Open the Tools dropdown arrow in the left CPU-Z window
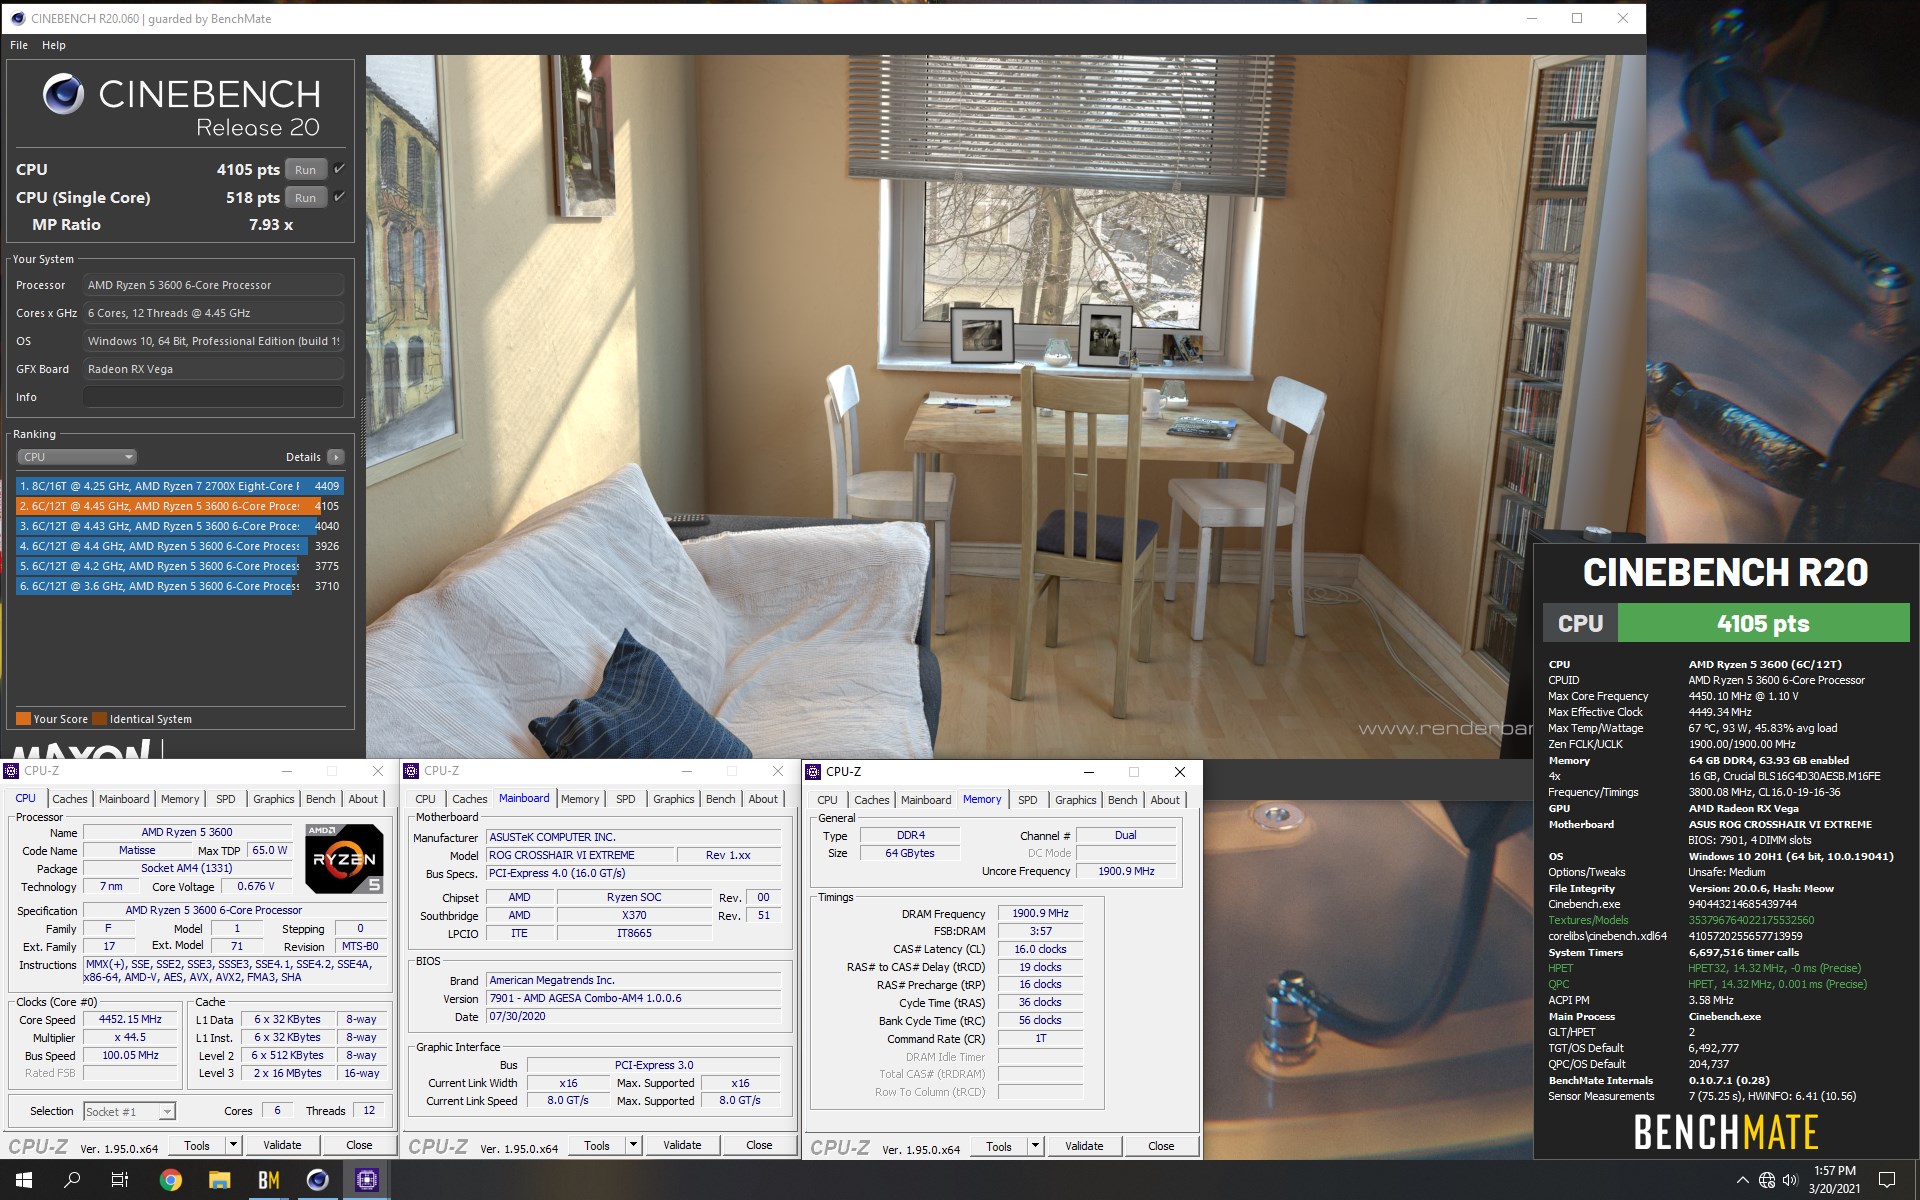 233,1145
